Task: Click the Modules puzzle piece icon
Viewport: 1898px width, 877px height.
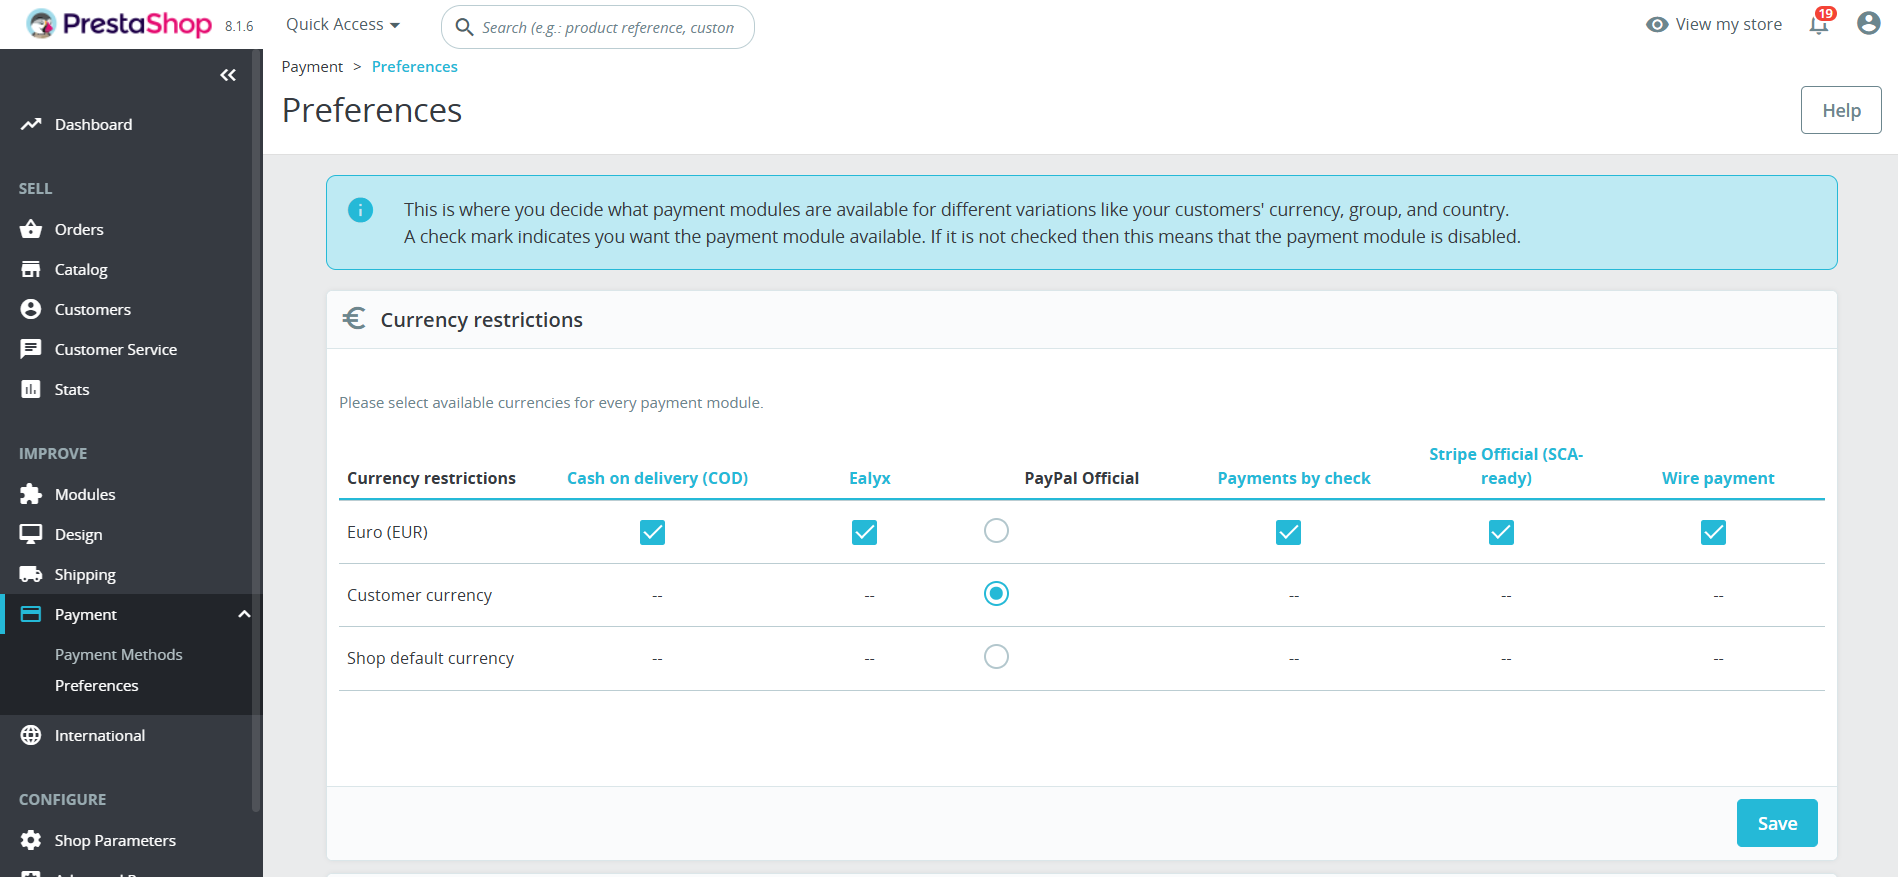Action: tap(31, 494)
